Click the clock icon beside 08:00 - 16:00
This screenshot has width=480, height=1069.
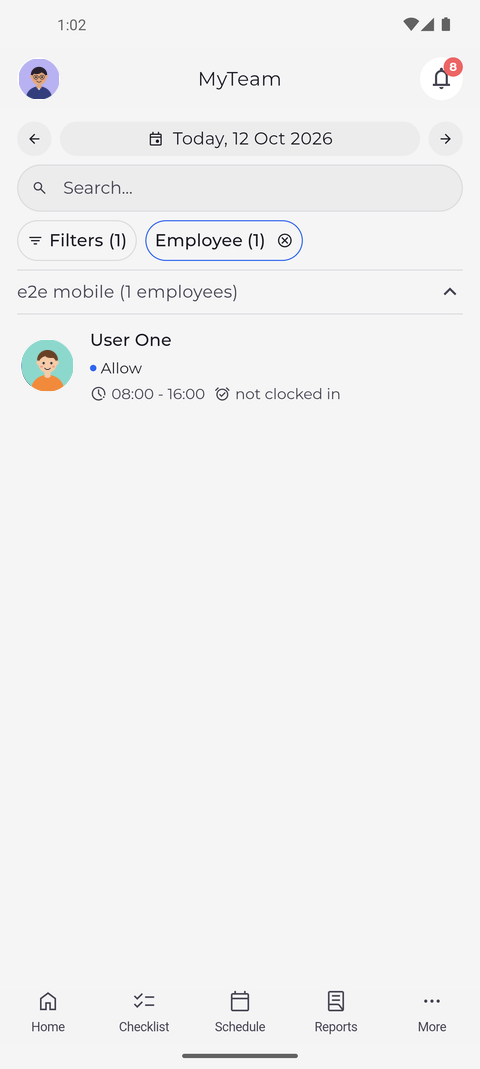click(98, 394)
